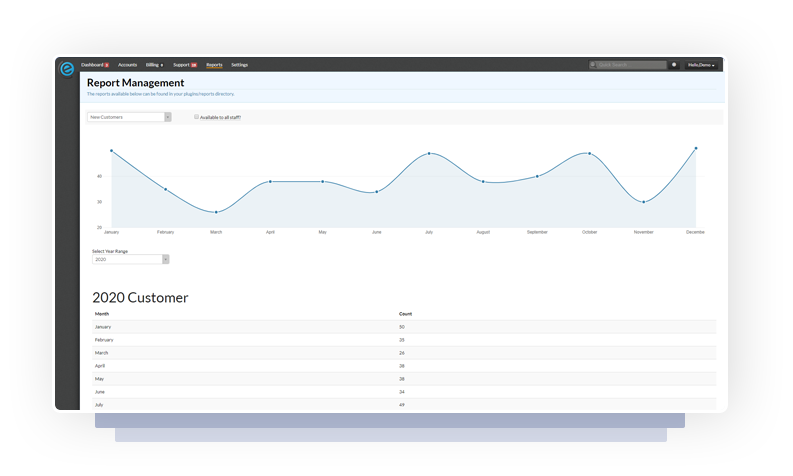793x476 pixels.
Task: Click 'October' axis label under chart
Action: [x=589, y=232]
